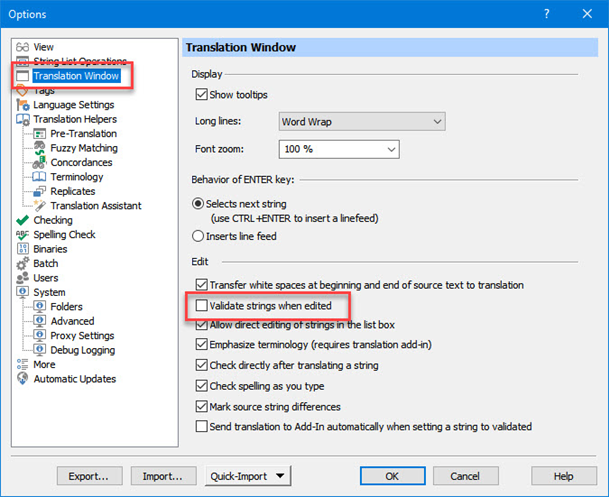Click the Batch icon in sidebar

[23, 264]
